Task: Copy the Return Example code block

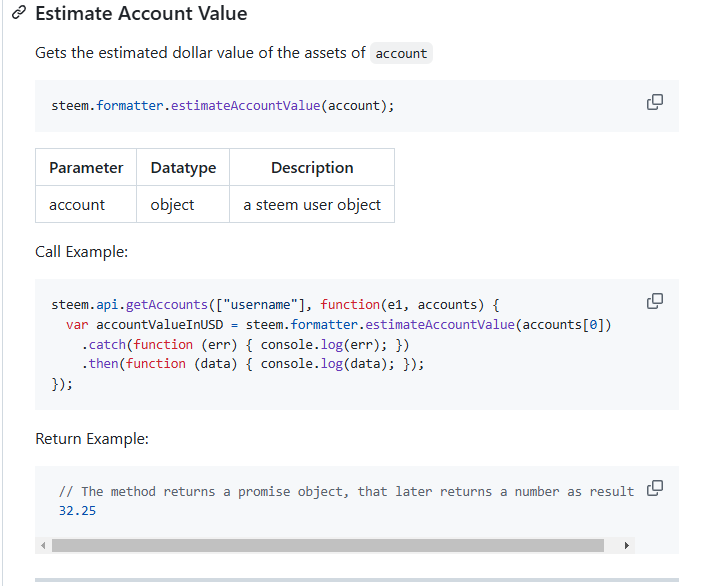Action: tap(654, 488)
